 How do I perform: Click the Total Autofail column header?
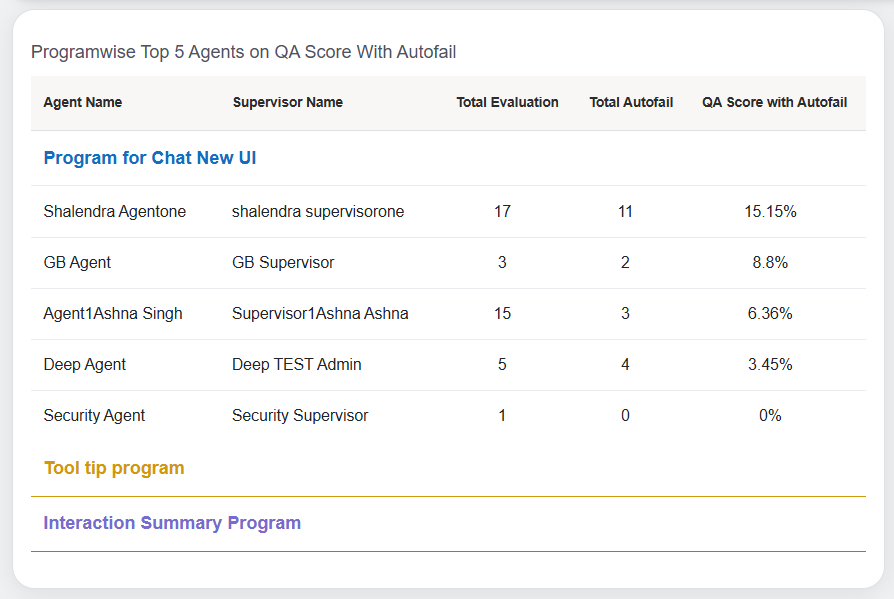click(631, 102)
